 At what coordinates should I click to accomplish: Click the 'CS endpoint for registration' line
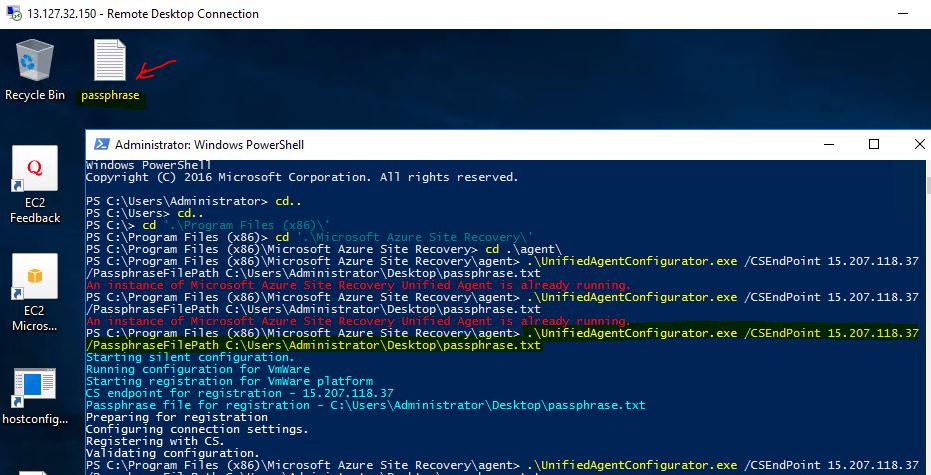[x=239, y=393]
